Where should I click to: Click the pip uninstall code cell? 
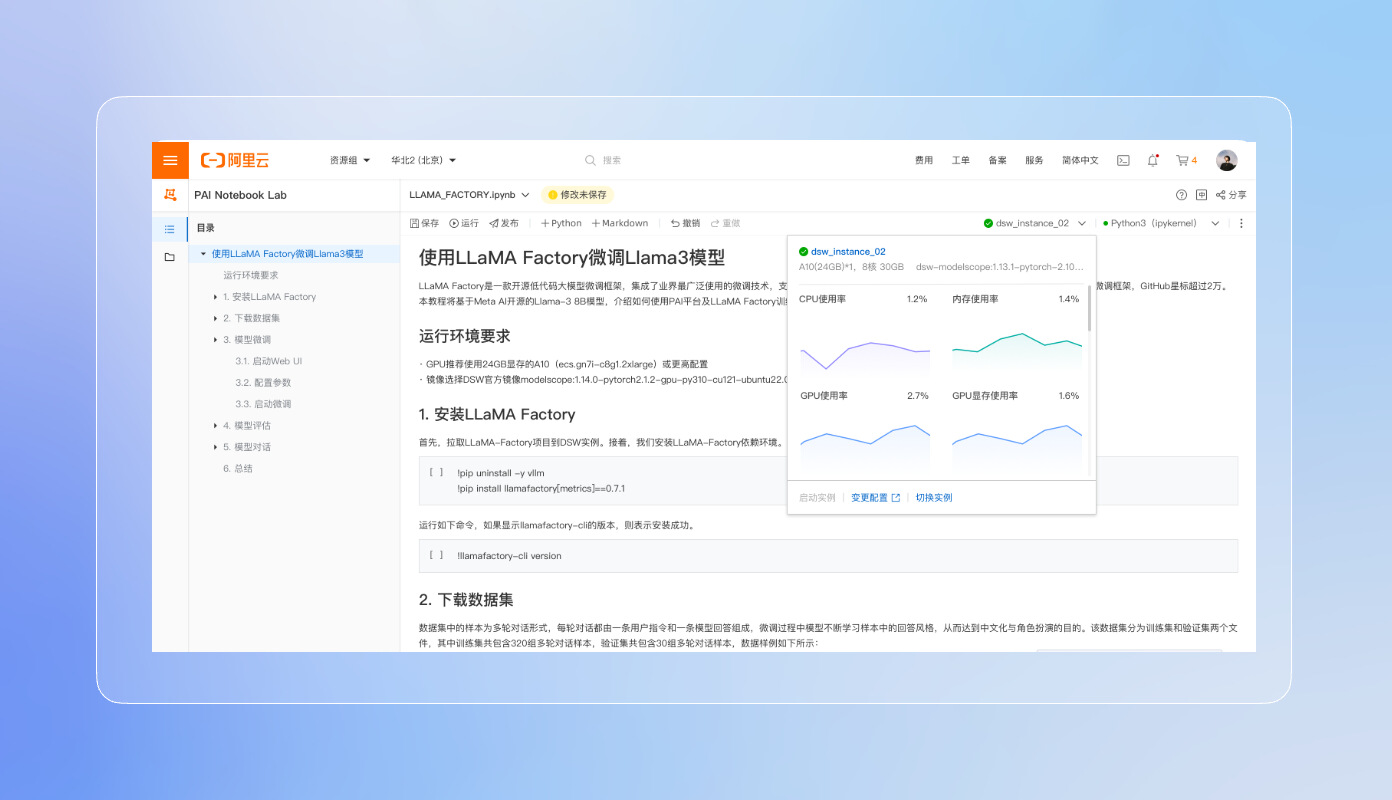pos(828,481)
